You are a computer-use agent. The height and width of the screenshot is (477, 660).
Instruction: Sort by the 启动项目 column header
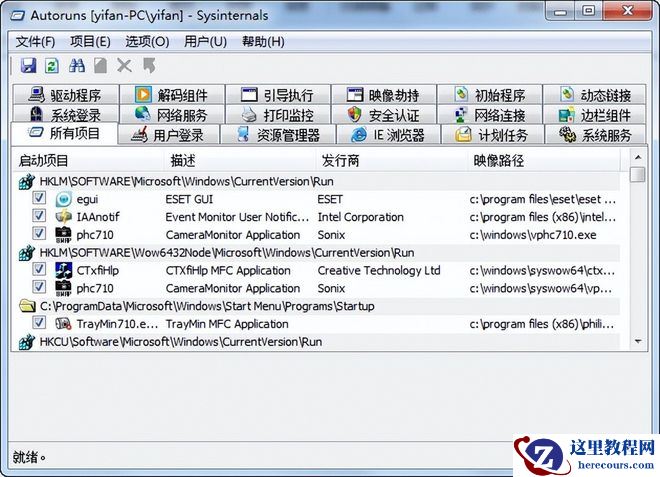click(x=88, y=160)
